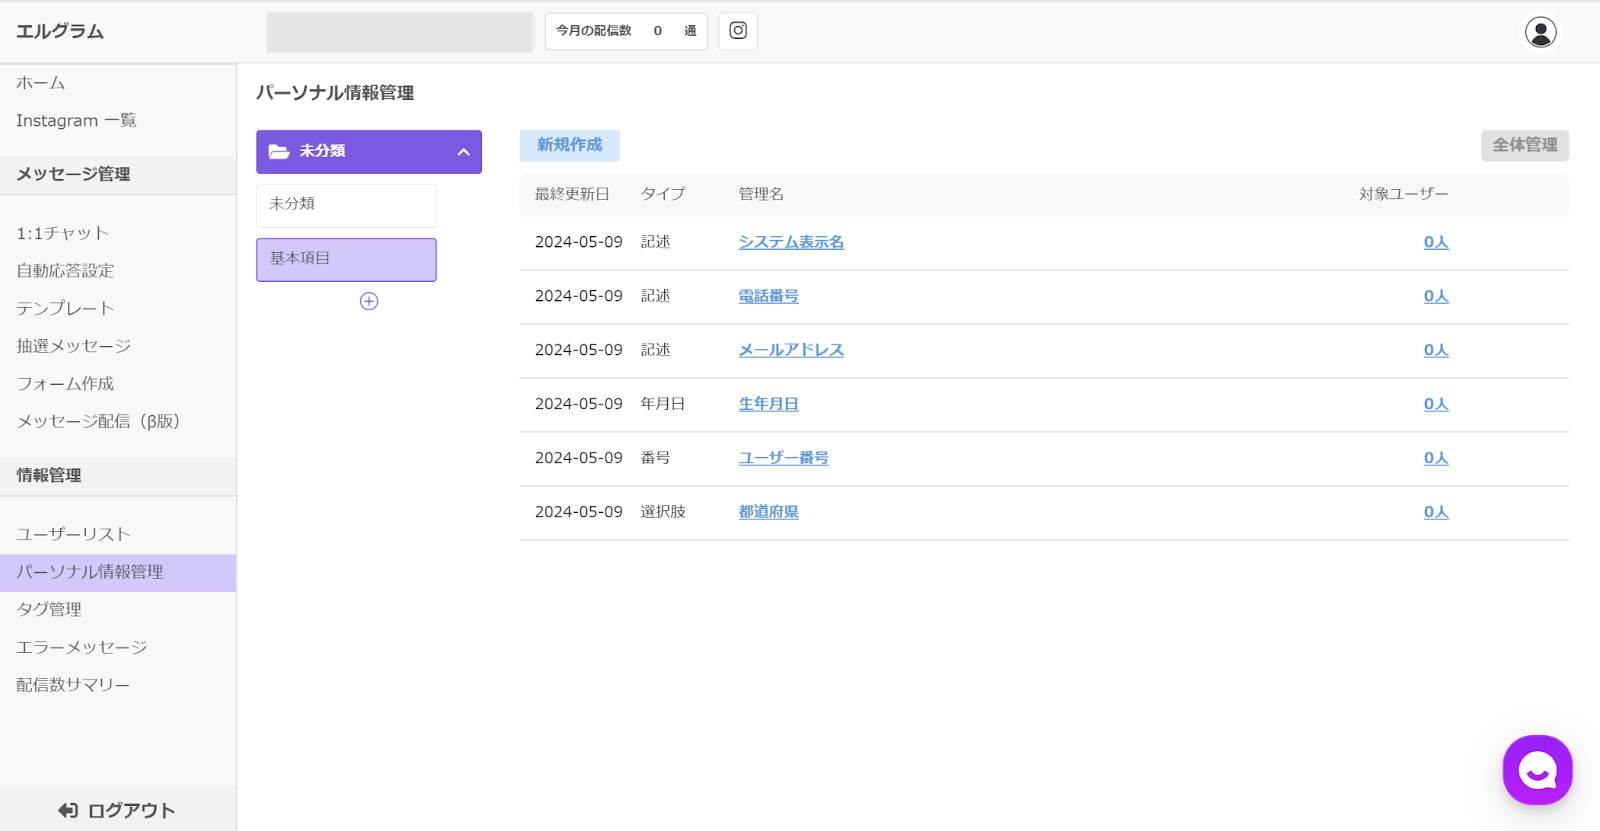Open ユーザーリスト menu item
The height and width of the screenshot is (831, 1600).
73,534
